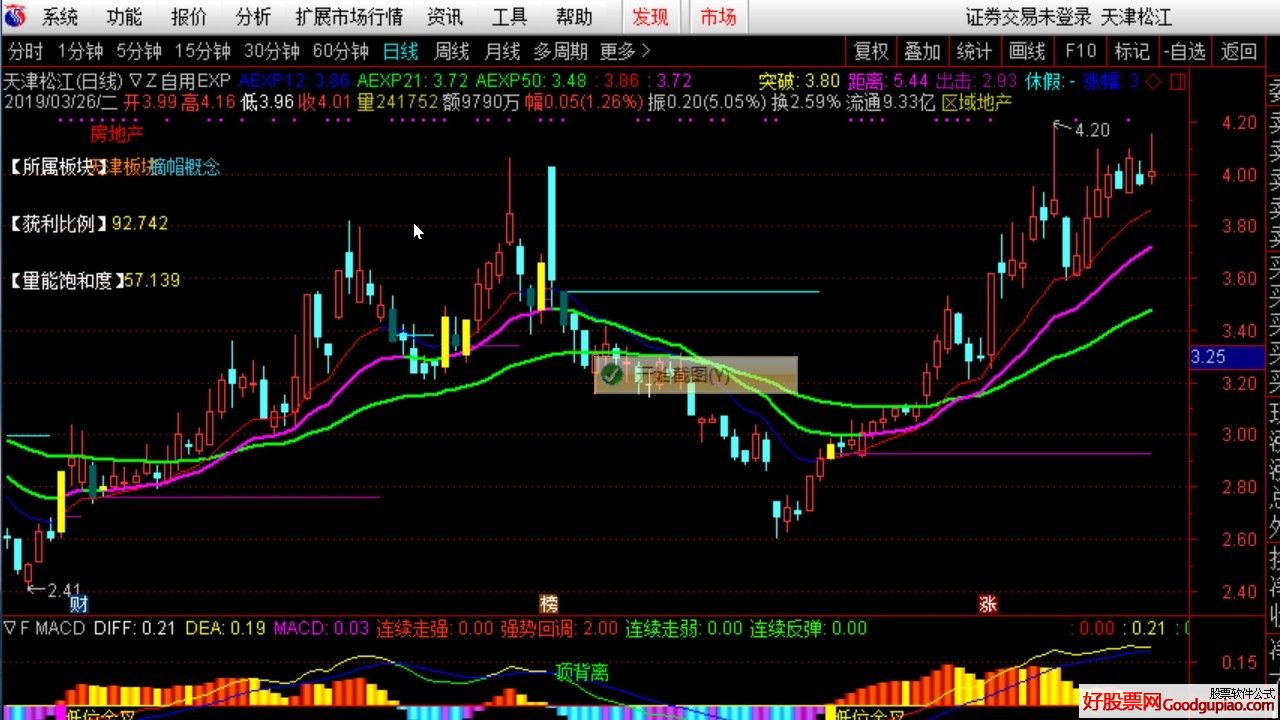Open the 报价 menu
Image resolution: width=1280 pixels, height=720 pixels.
pyautogui.click(x=189, y=17)
